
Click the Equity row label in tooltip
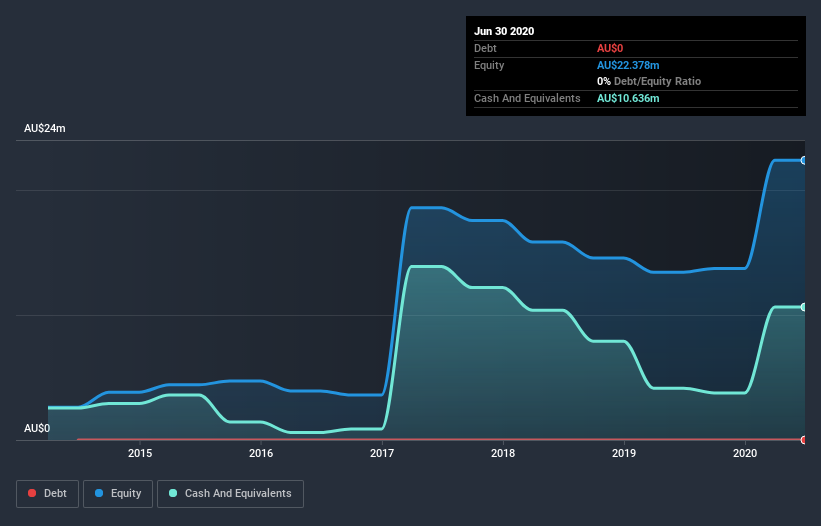[x=489, y=65]
